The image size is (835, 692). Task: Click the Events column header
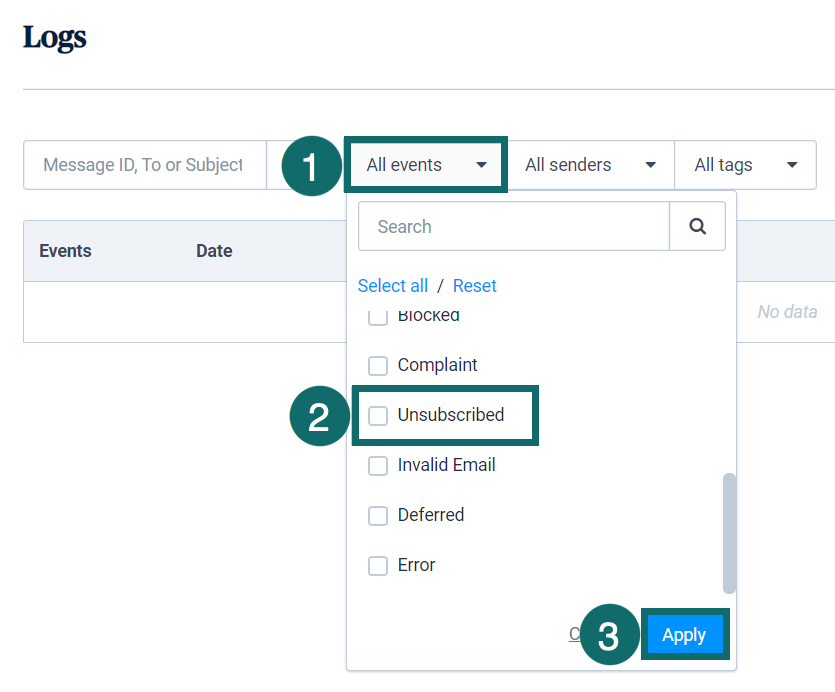pos(65,250)
